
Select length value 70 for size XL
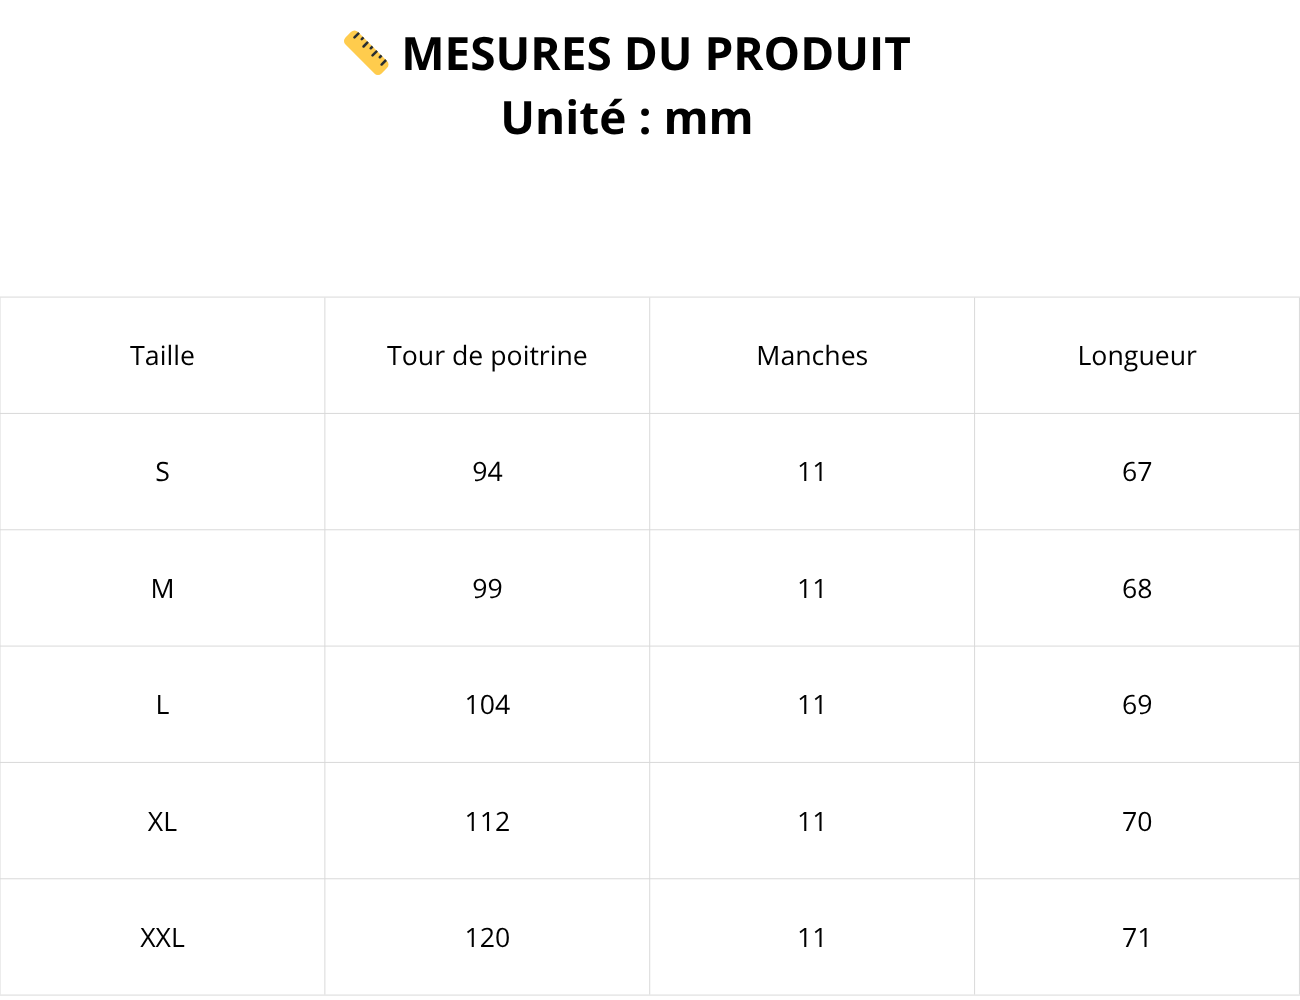point(1137,822)
